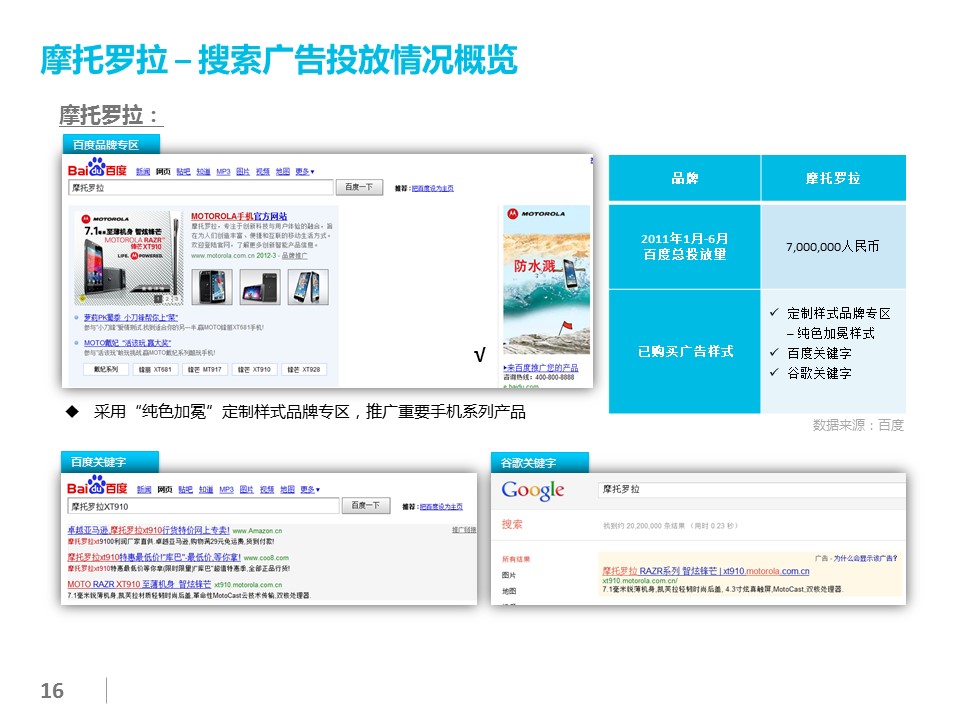960x720 pixels.
Task: Click 为什么会显示该广告 link in Google ad
Action: pyautogui.click(x=862, y=557)
